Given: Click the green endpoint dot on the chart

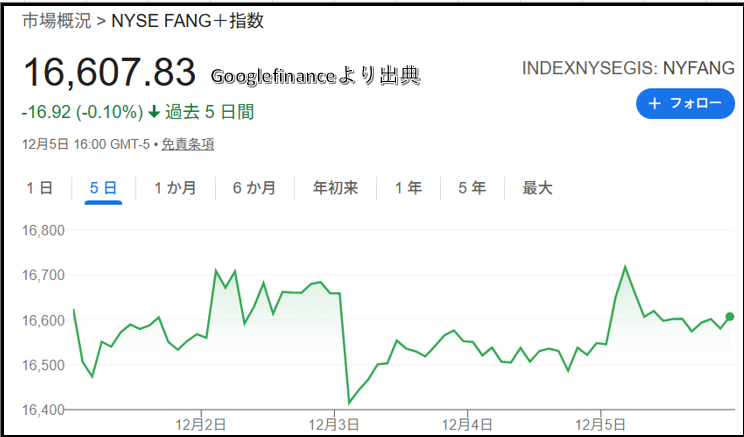Looking at the screenshot, I should point(729,317).
